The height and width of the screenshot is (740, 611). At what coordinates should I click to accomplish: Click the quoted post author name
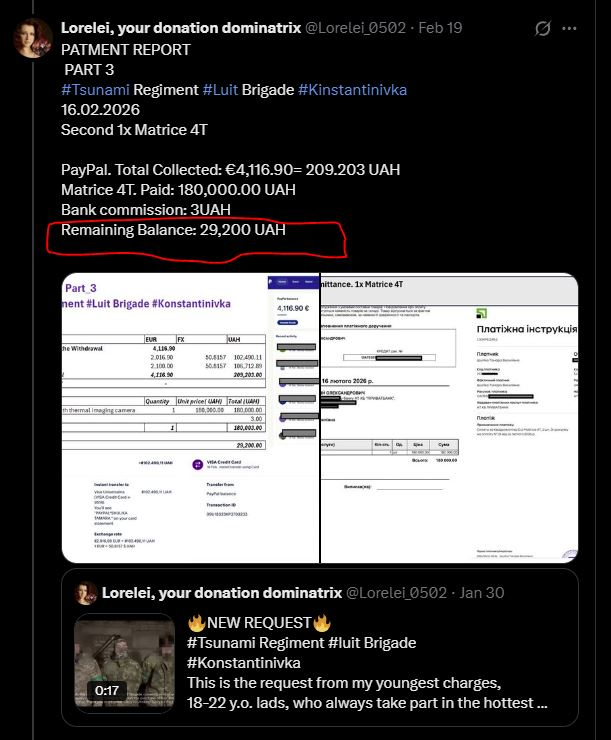[222, 593]
